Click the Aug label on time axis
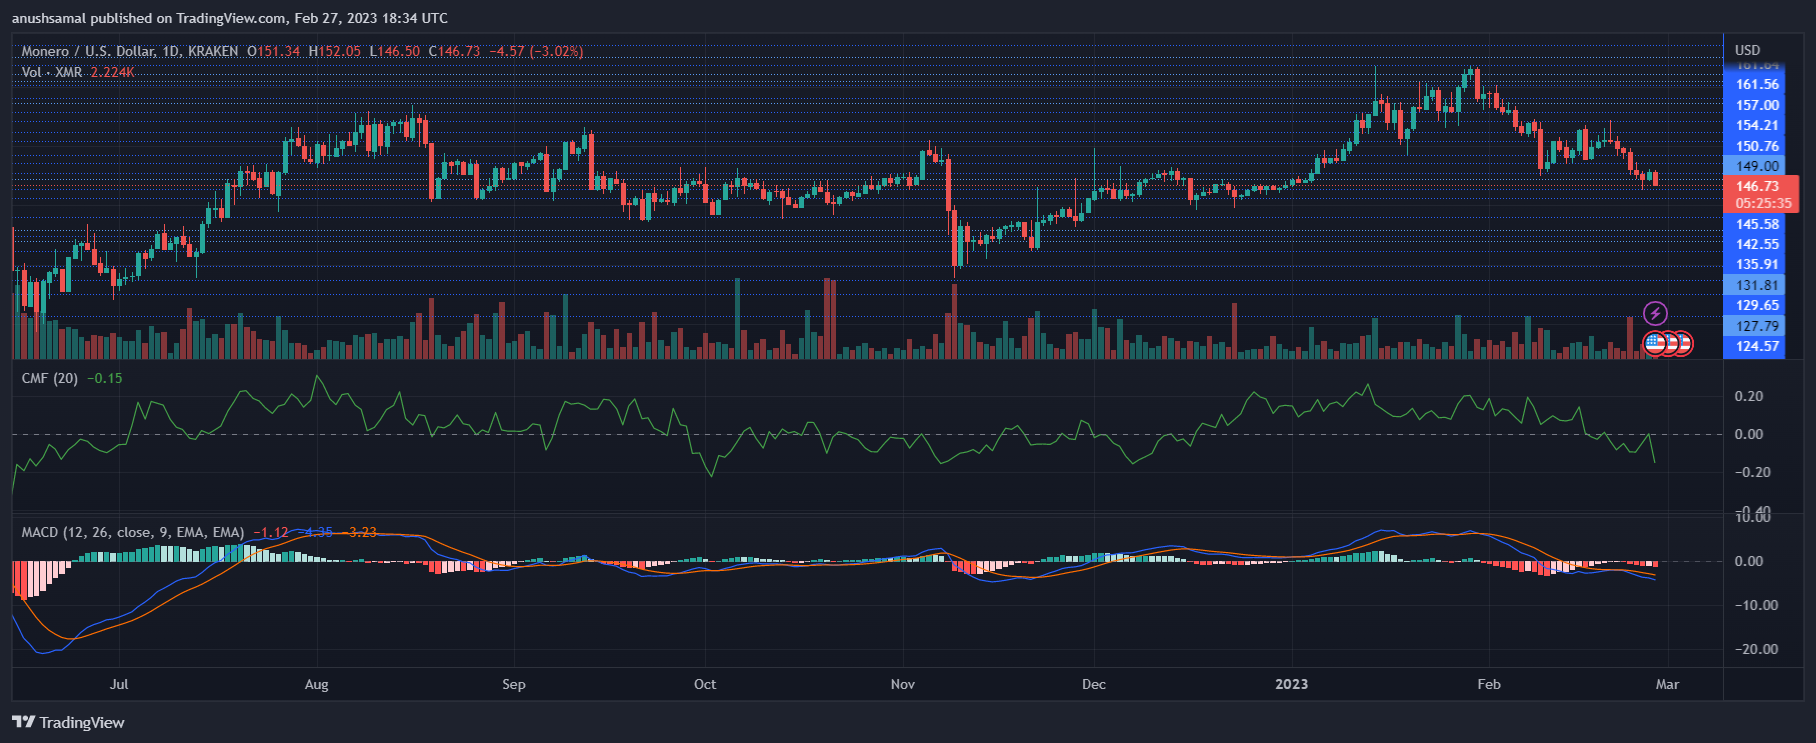This screenshot has height=743, width=1816. 316,684
